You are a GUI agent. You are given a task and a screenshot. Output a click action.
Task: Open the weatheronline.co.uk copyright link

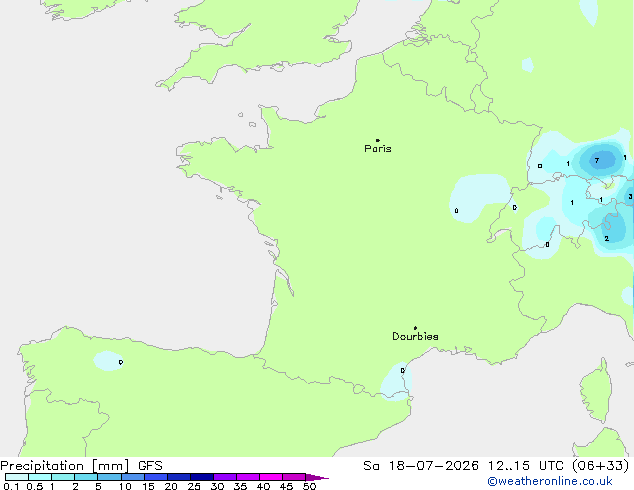(x=550, y=481)
